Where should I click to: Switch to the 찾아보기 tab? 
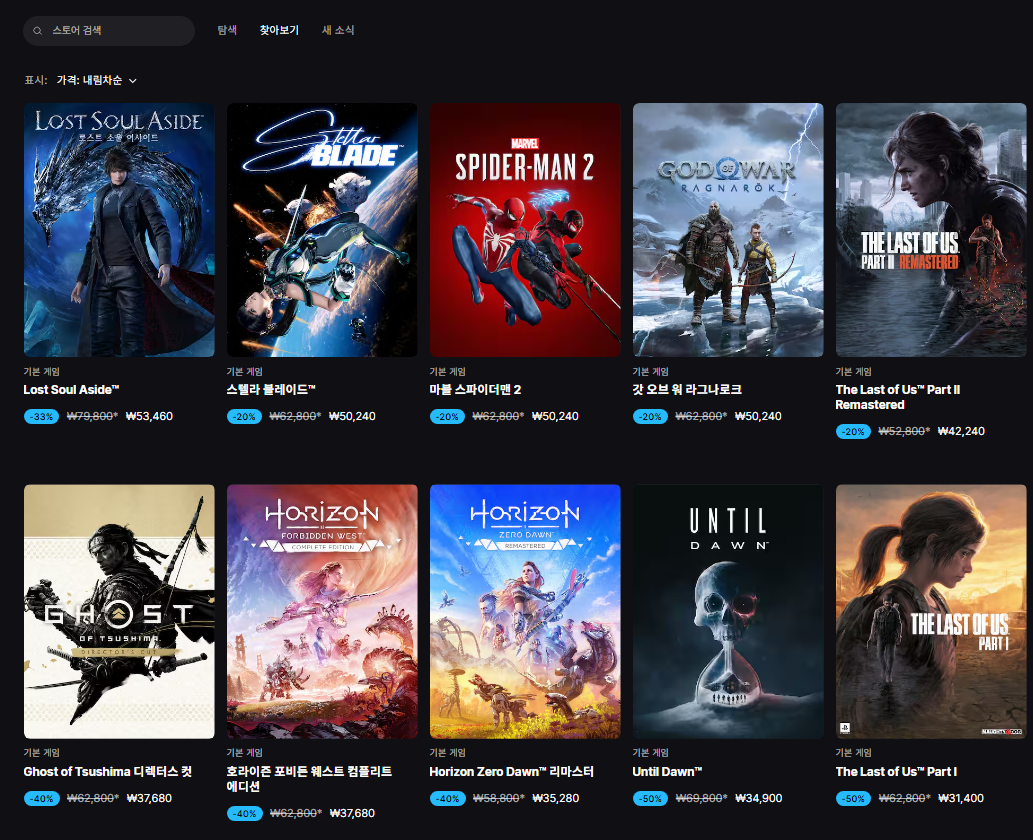(279, 30)
